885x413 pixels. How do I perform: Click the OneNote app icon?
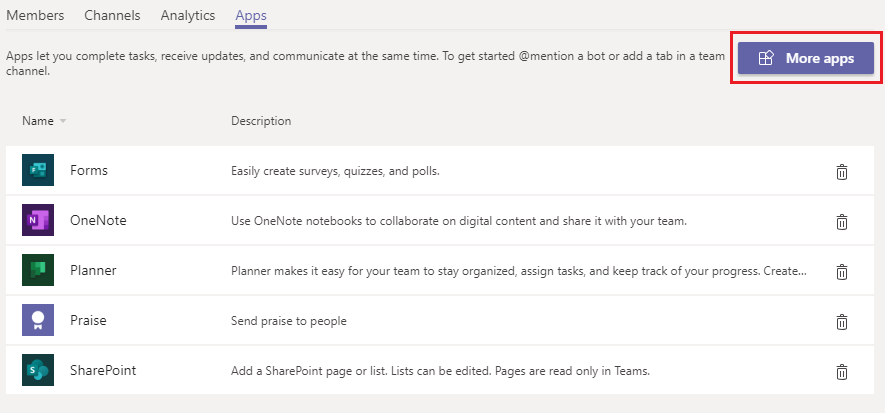(37, 221)
